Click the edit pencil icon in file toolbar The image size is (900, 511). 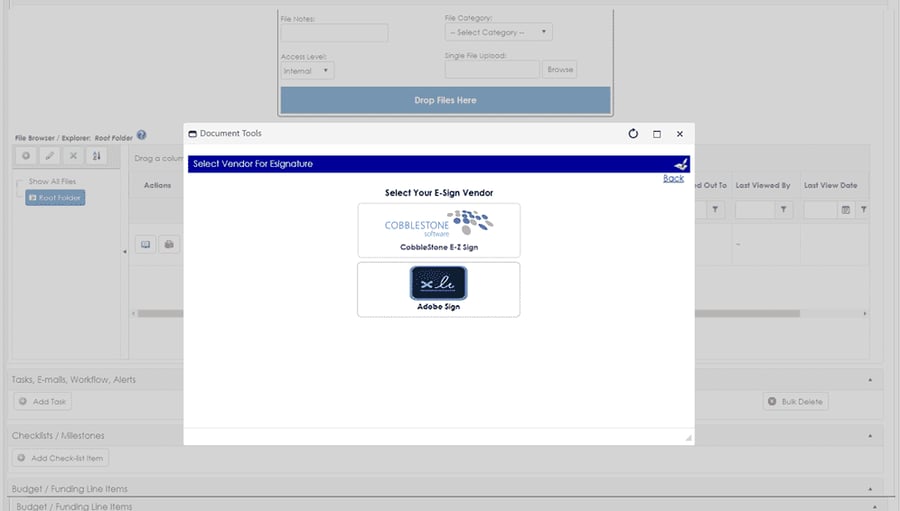[50, 156]
